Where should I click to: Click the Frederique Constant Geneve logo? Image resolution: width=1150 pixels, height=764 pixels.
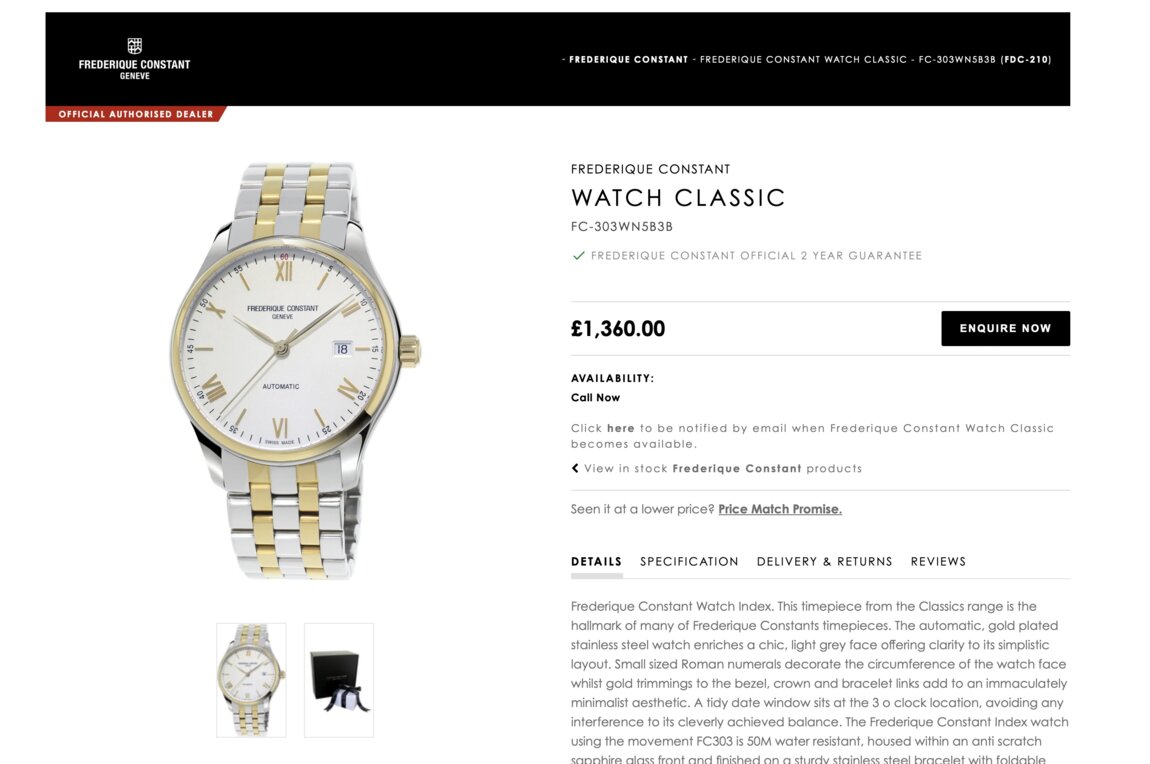(134, 59)
